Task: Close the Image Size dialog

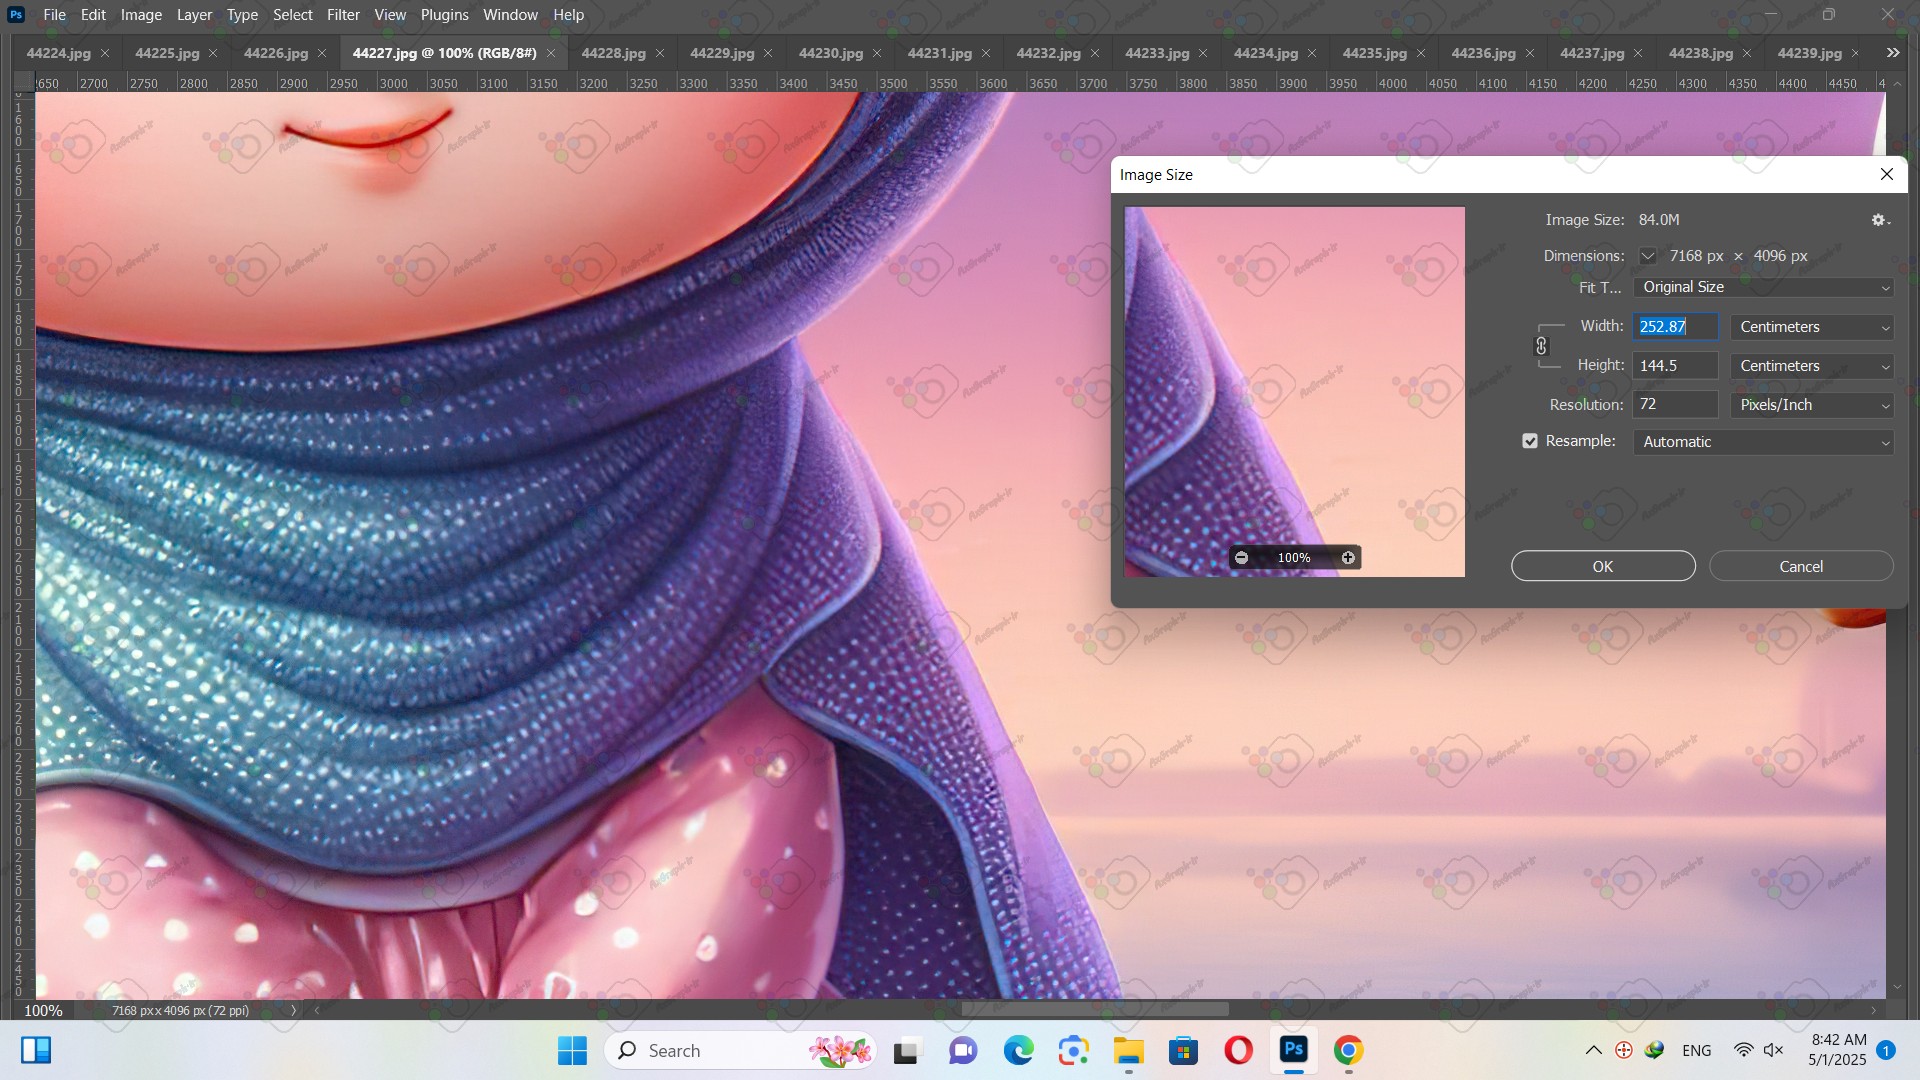Action: [x=1887, y=174]
